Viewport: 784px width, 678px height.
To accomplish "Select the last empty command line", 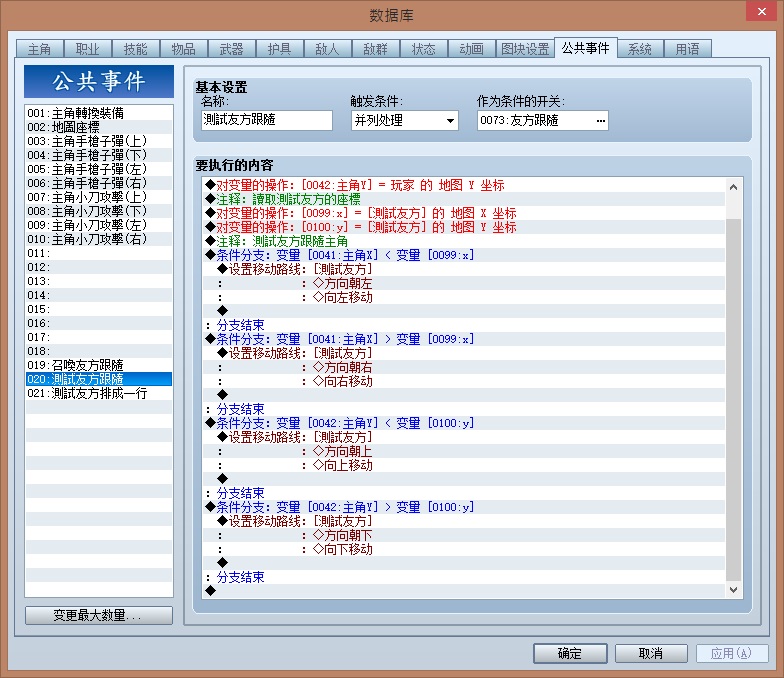I will coord(464,591).
